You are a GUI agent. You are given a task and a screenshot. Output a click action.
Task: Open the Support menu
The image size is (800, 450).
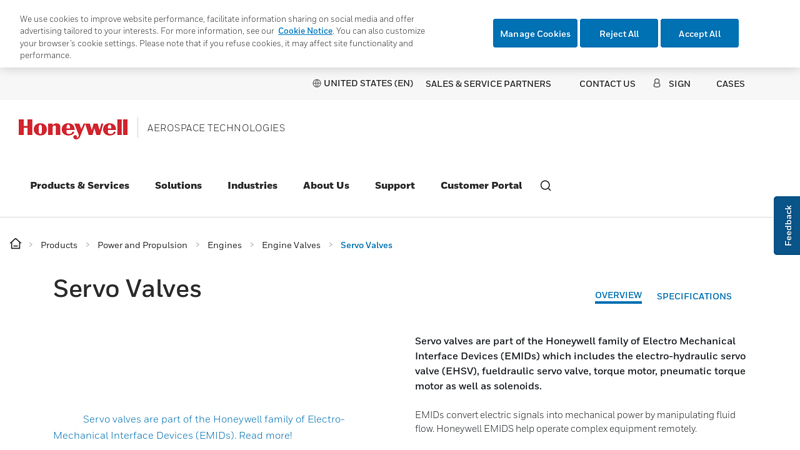394,185
